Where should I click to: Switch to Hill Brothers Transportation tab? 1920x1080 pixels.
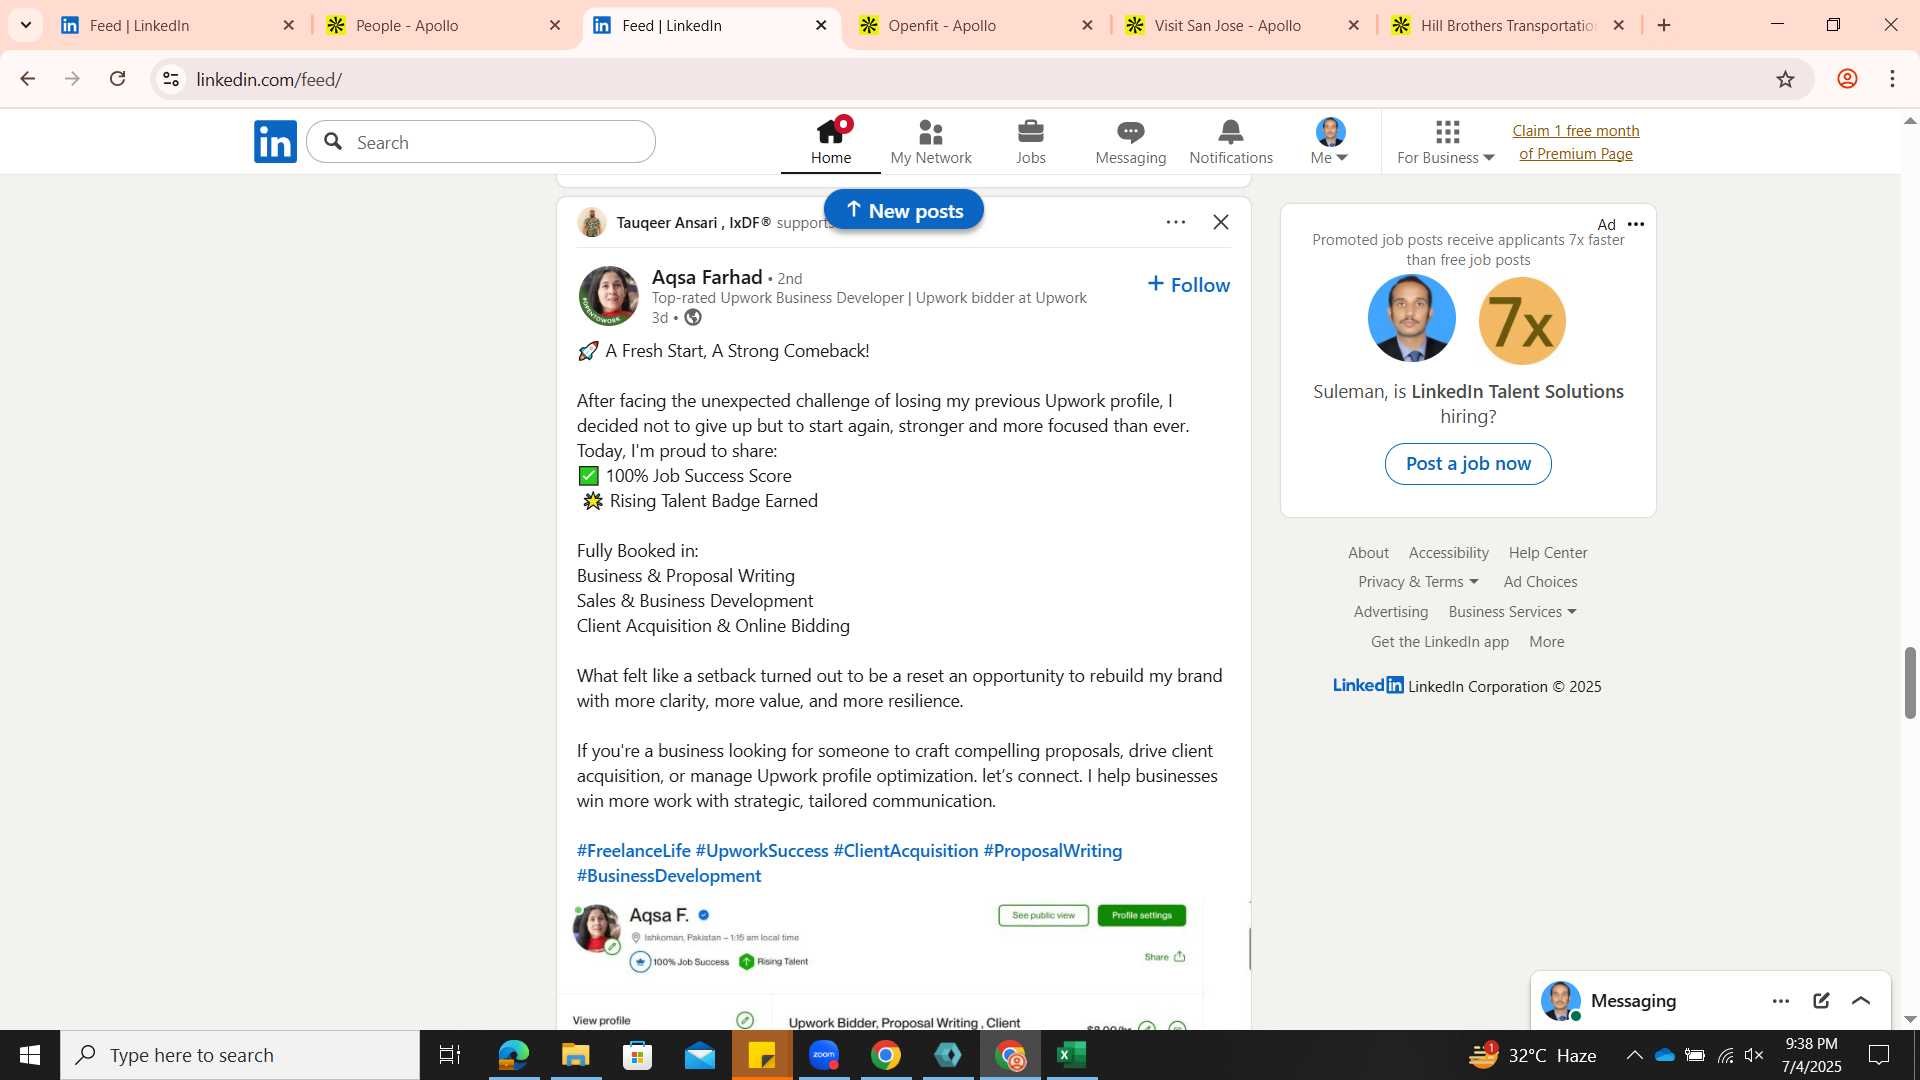[1508, 25]
